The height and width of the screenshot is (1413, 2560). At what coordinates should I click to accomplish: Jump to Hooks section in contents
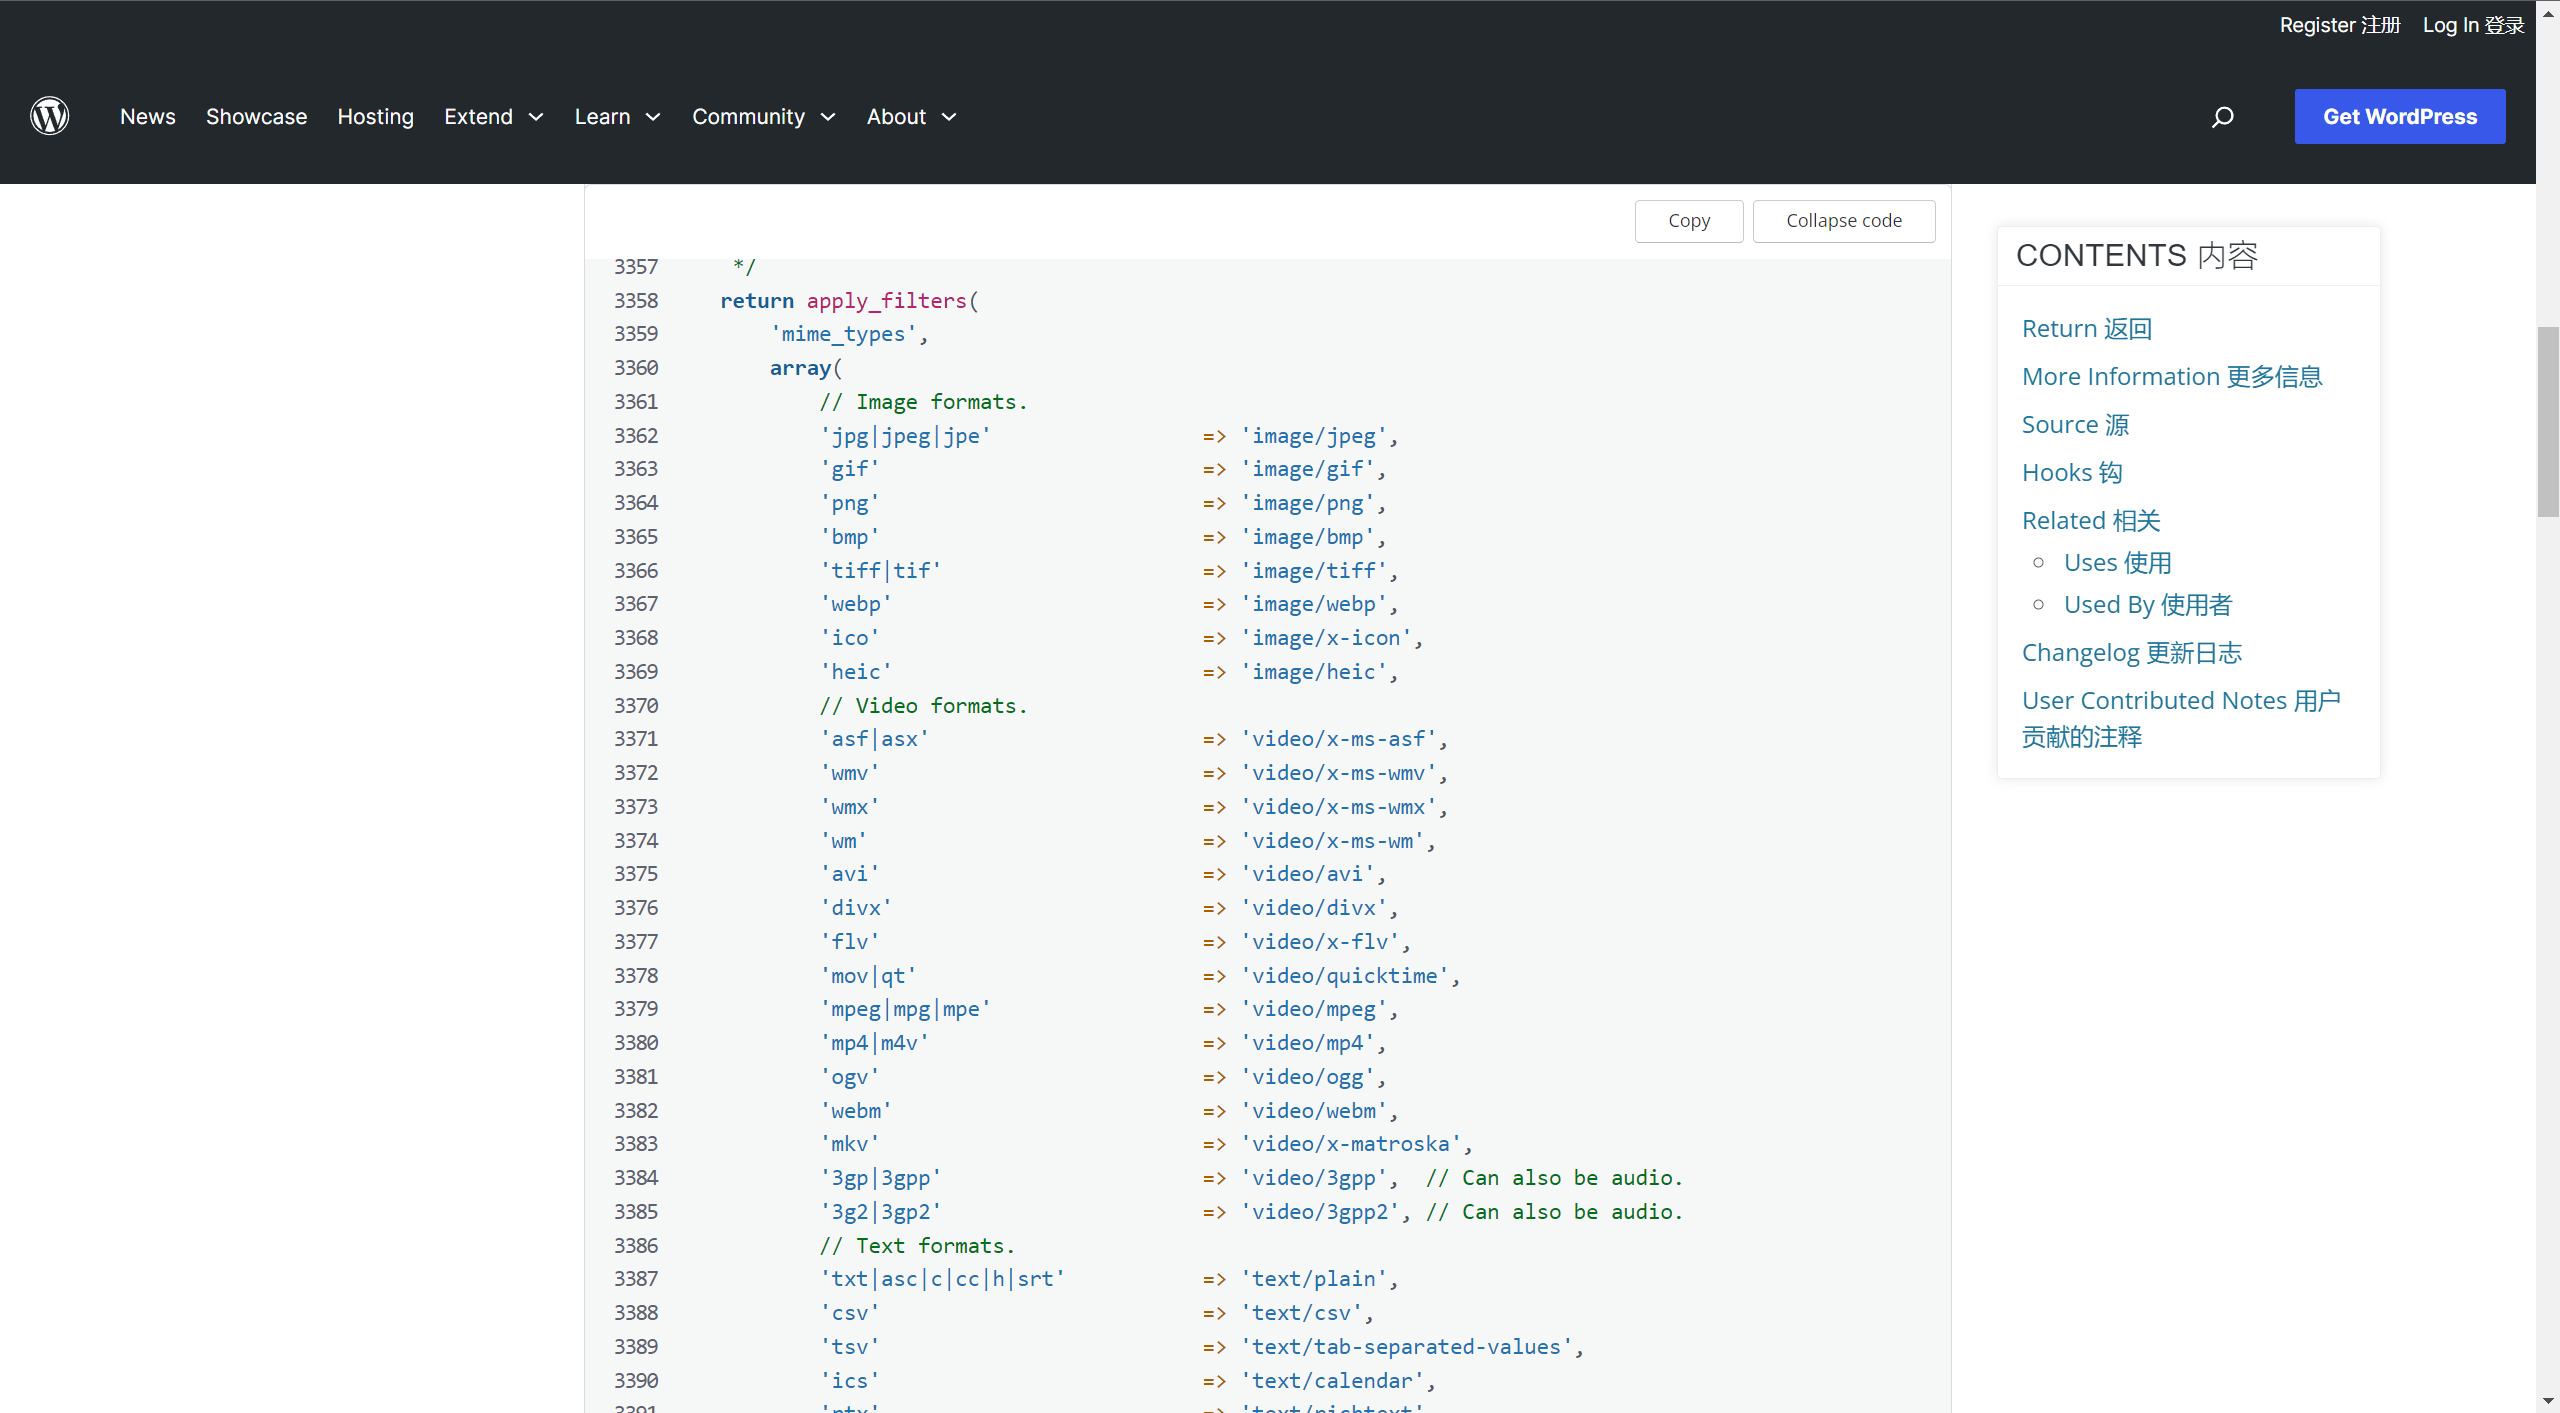tap(2072, 473)
